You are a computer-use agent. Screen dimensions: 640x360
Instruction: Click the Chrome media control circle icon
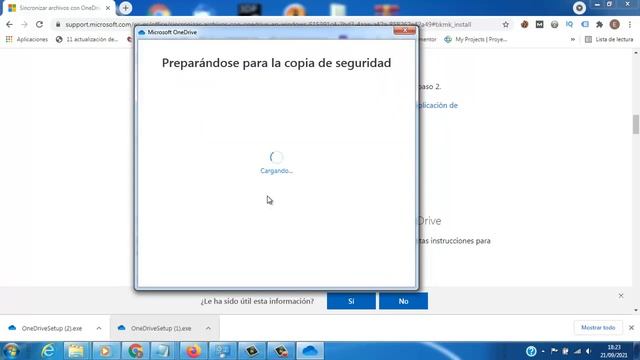pos(579,8)
